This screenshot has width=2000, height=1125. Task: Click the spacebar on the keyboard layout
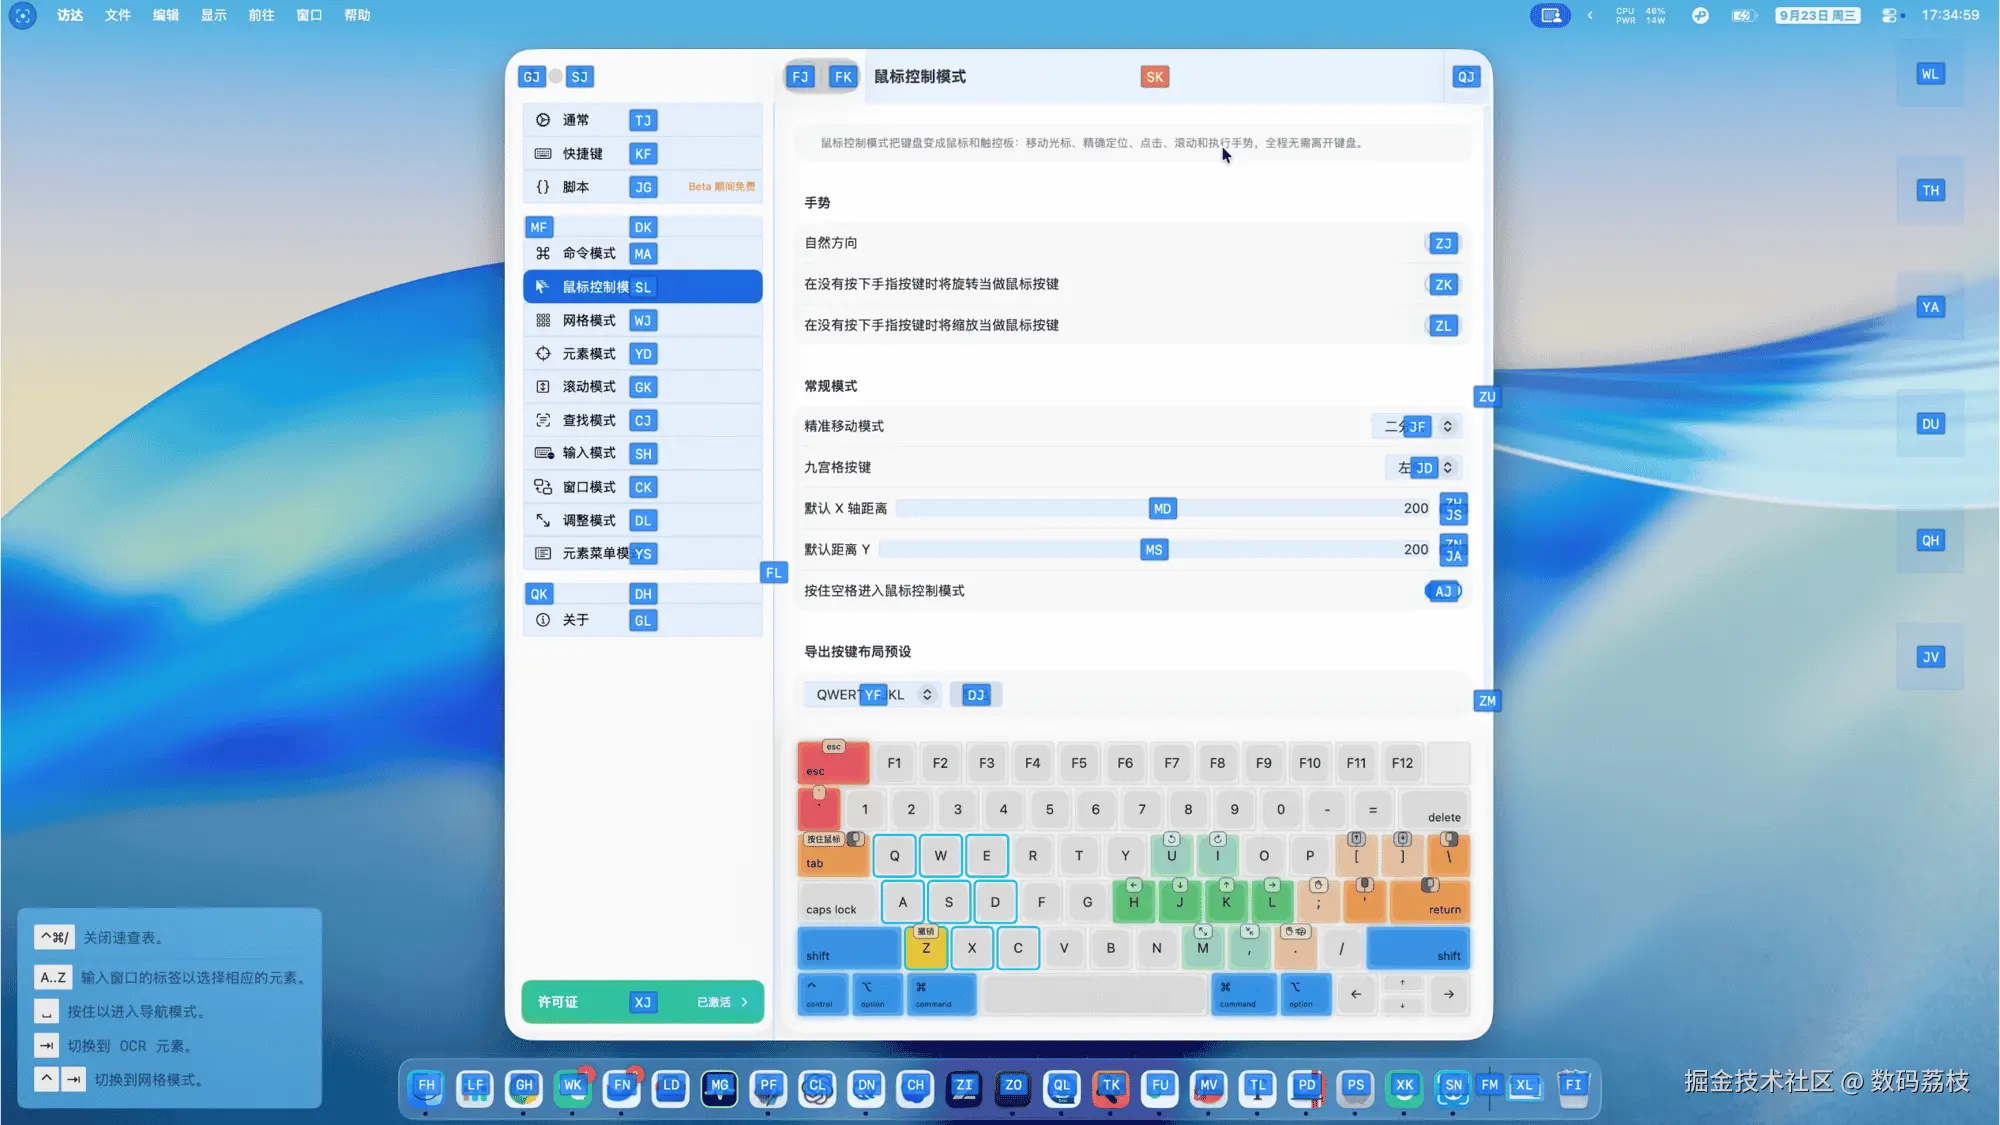pyautogui.click(x=1094, y=994)
